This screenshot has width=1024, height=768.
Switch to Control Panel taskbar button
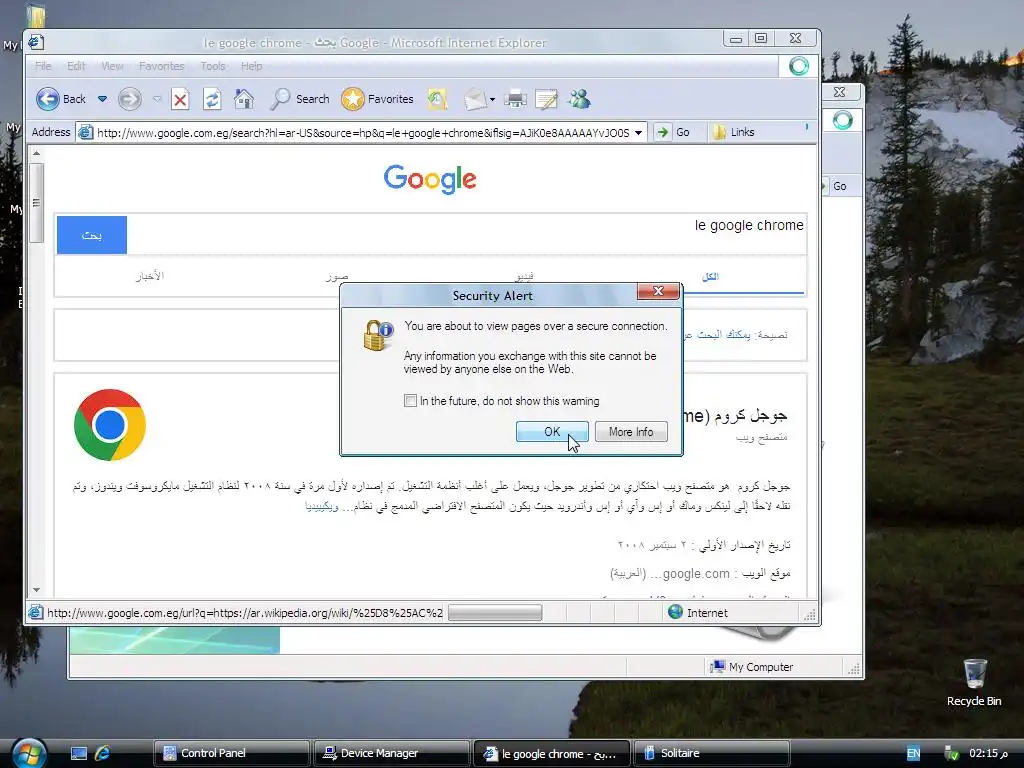point(230,753)
